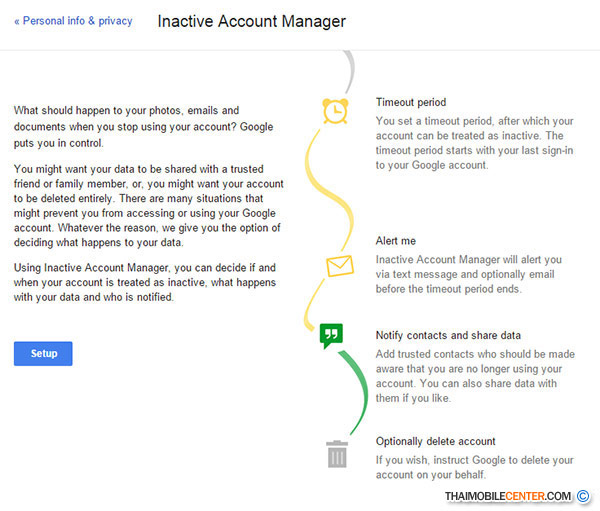Go back to Personal info & privacy
The width and height of the screenshot is (600, 511).
point(73,21)
